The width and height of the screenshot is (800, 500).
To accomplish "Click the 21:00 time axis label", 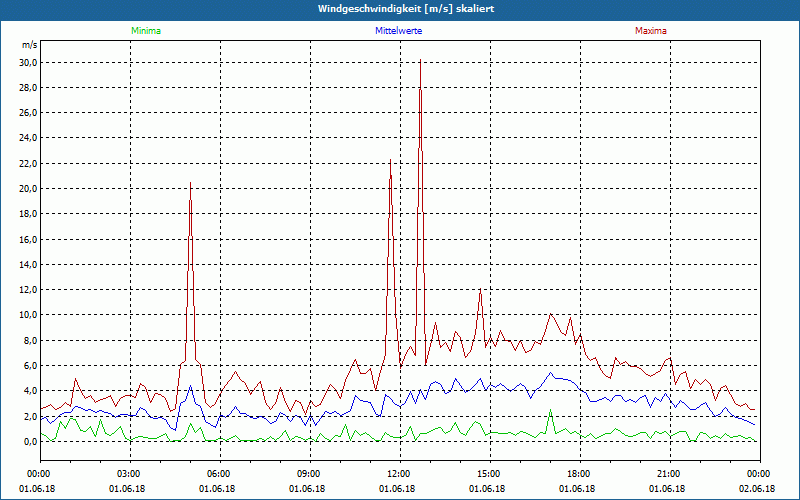I will 670,474.
